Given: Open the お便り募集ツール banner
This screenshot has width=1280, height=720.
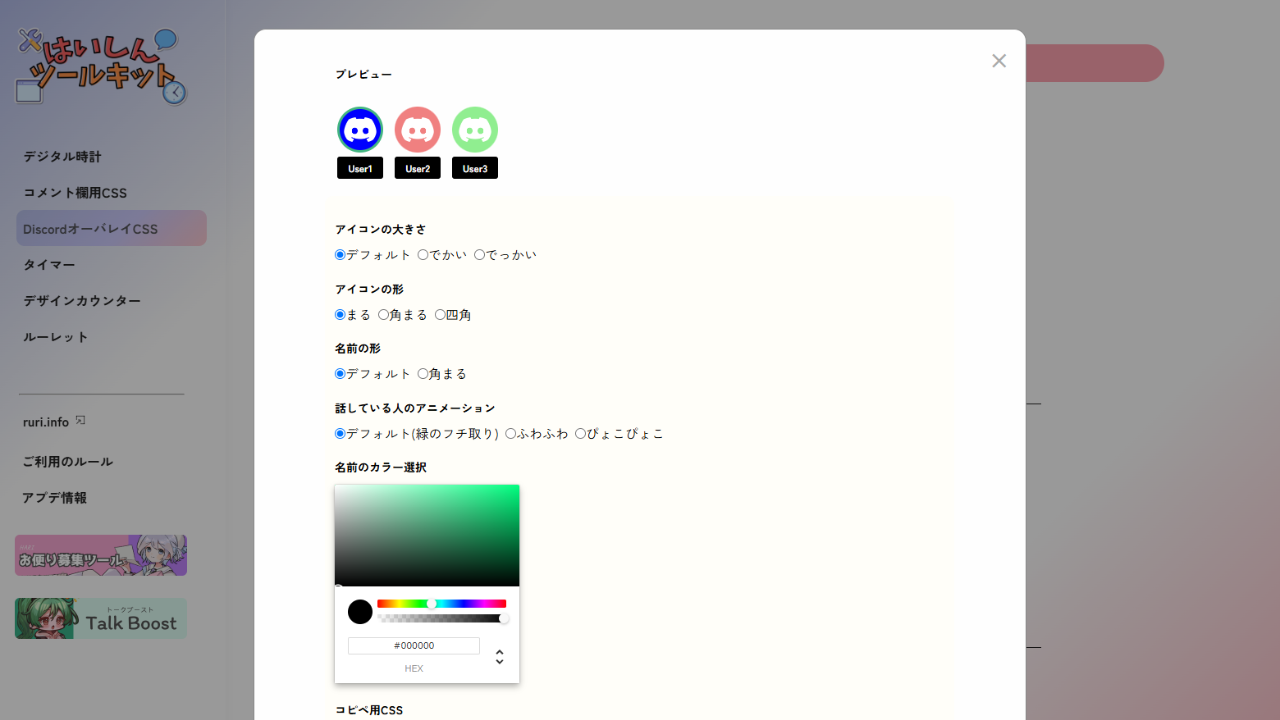Looking at the screenshot, I should pyautogui.click(x=100, y=555).
